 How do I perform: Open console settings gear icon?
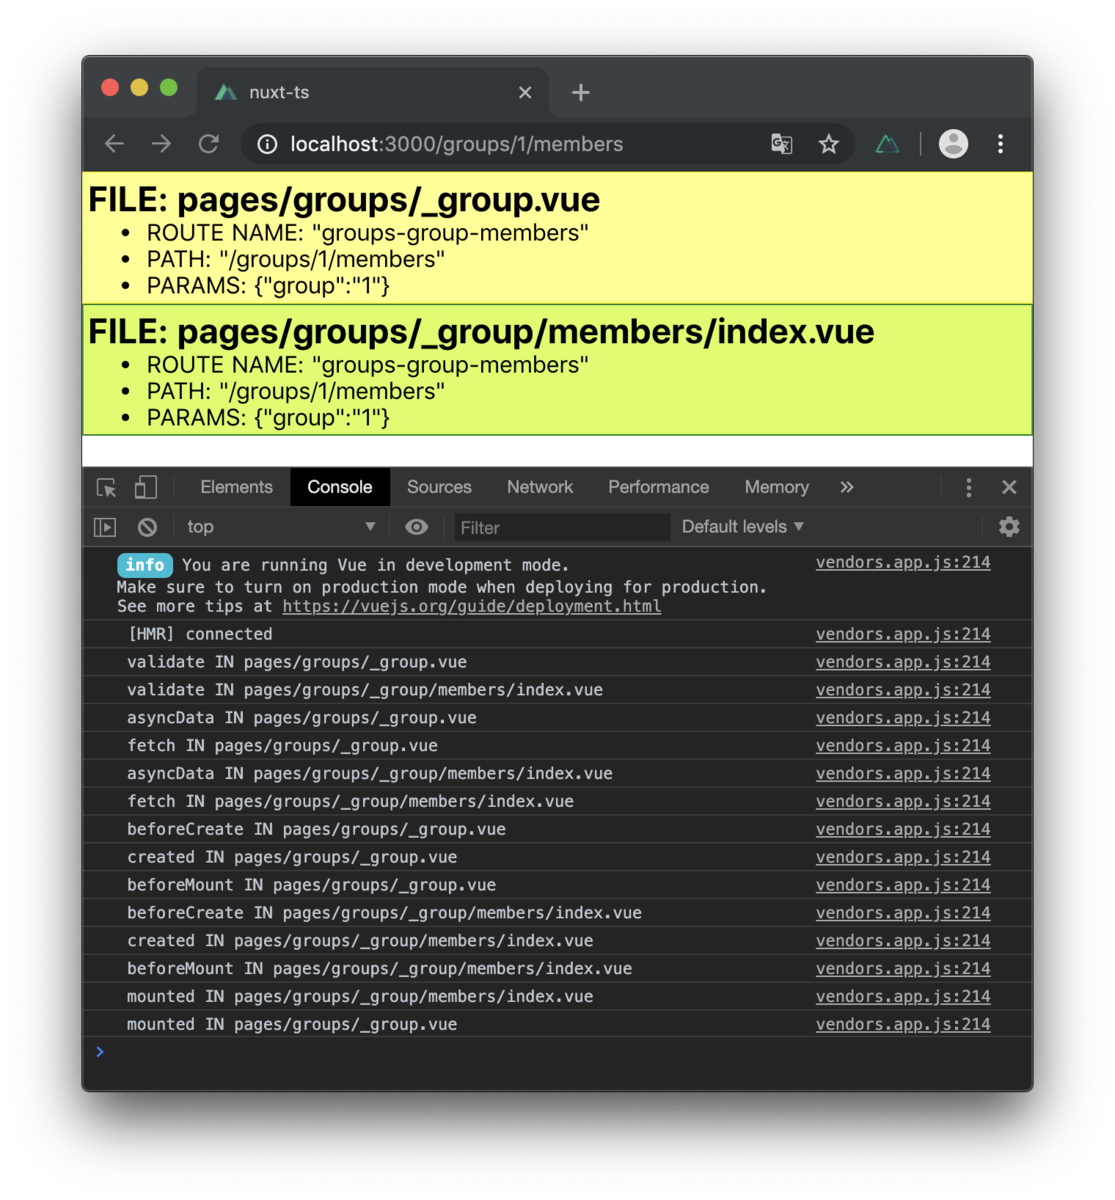tap(1009, 527)
